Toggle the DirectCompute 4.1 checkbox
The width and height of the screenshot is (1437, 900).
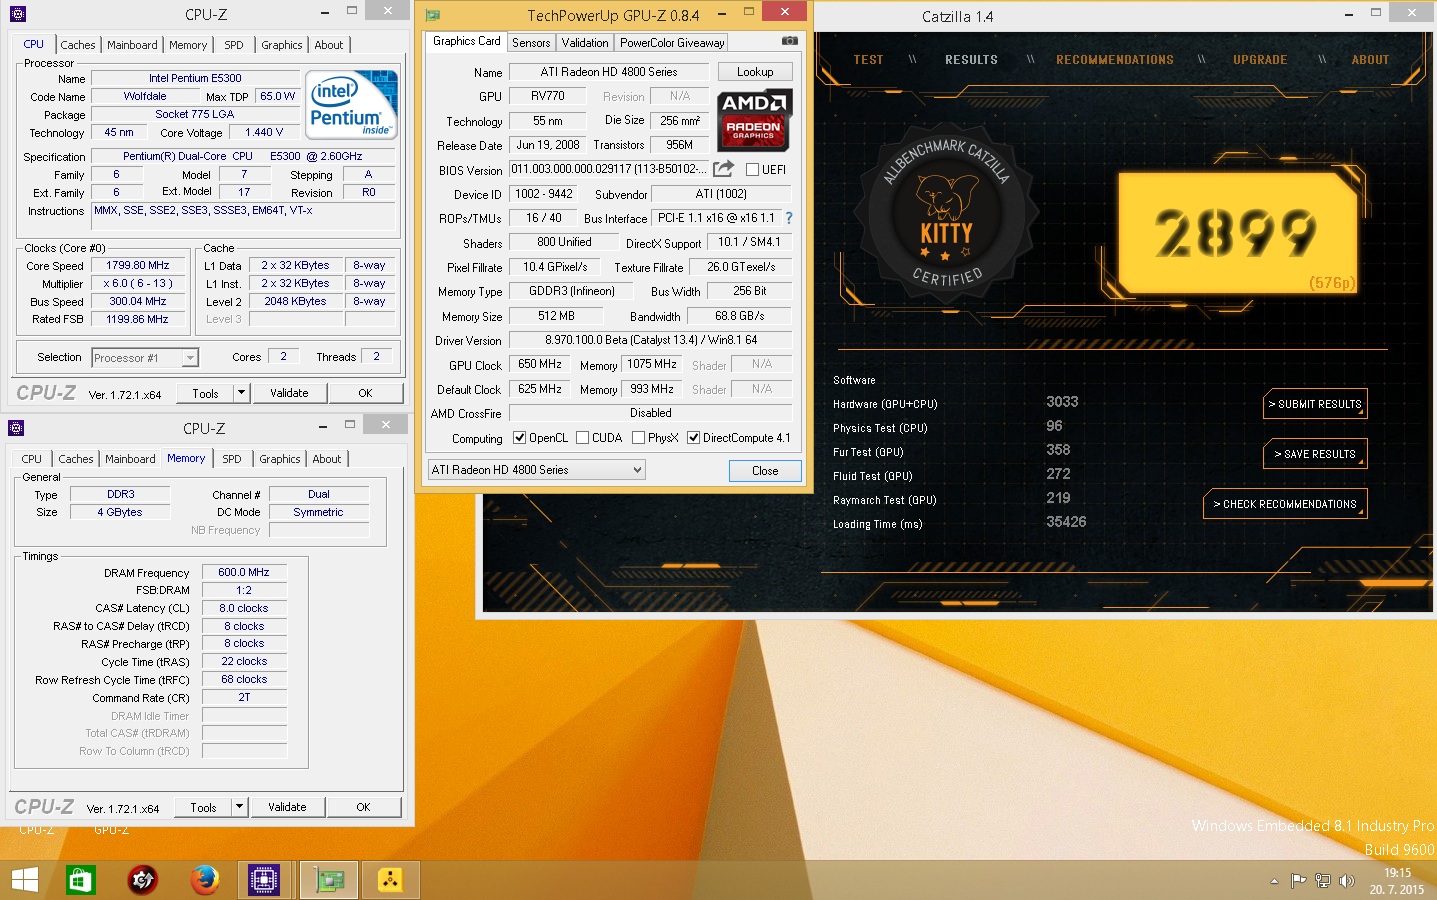(693, 437)
